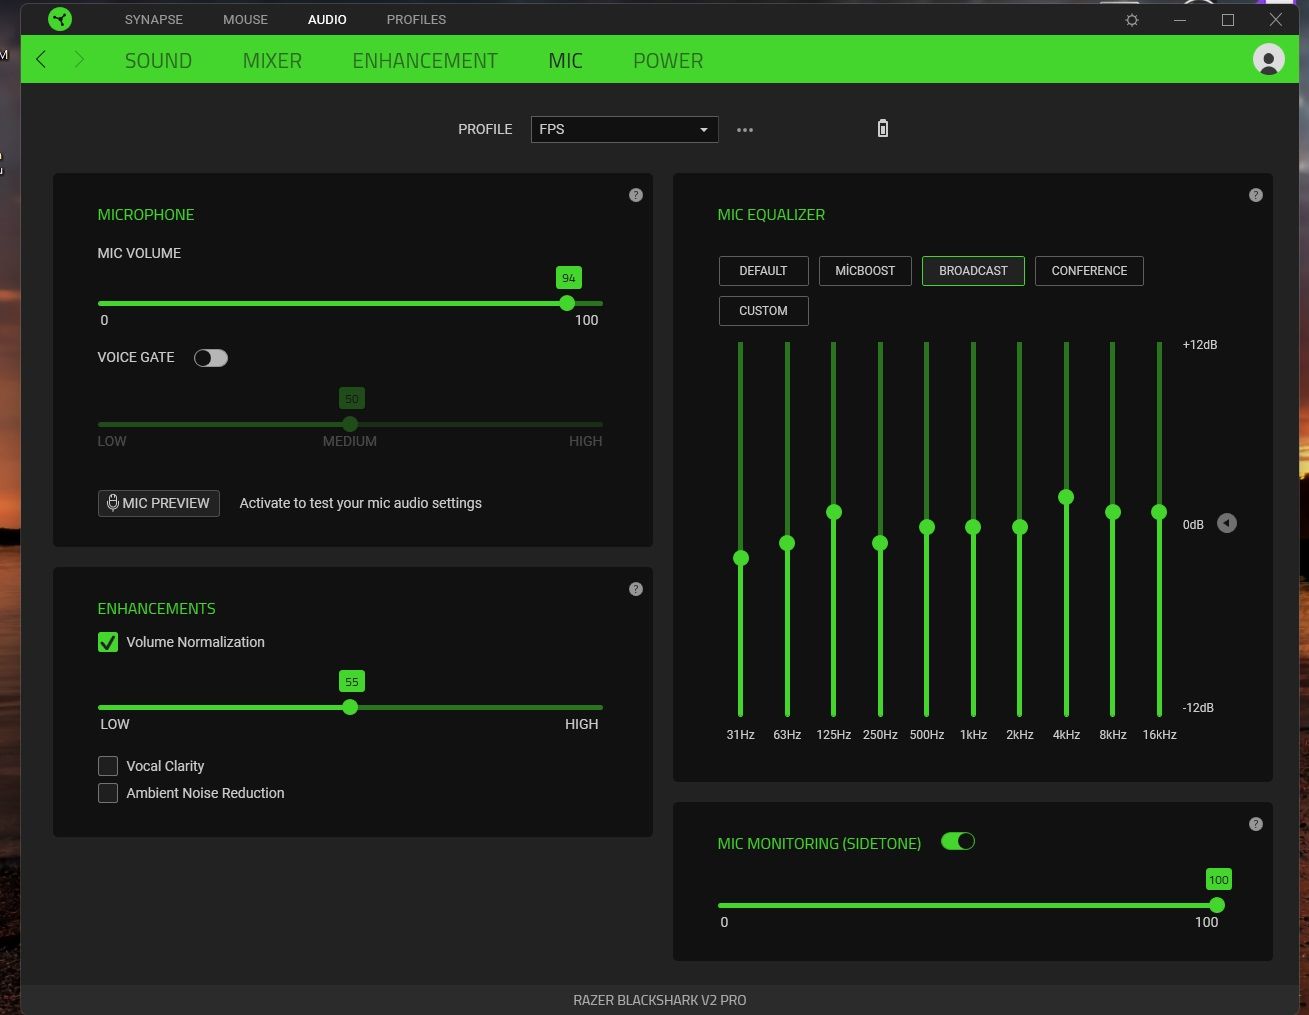Open Mic Equalizer help icon
The width and height of the screenshot is (1309, 1015).
1256,195
